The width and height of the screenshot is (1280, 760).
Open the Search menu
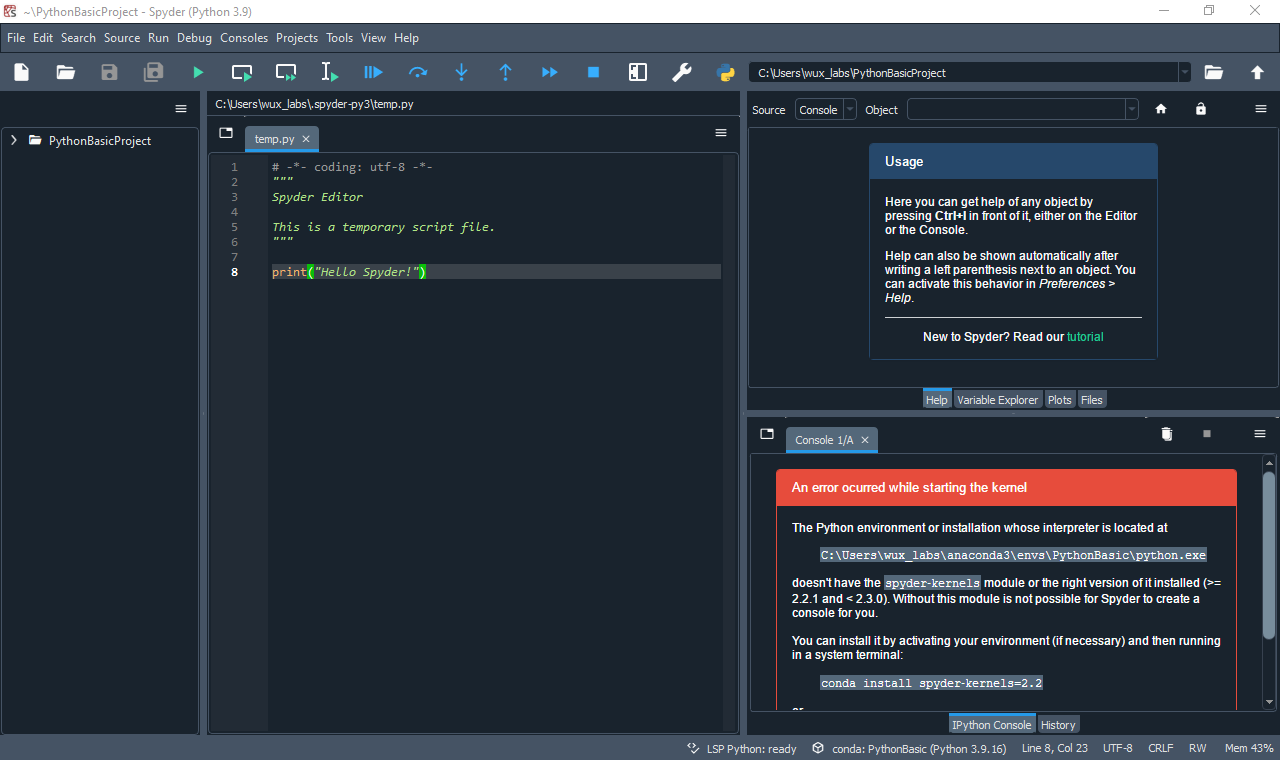78,38
